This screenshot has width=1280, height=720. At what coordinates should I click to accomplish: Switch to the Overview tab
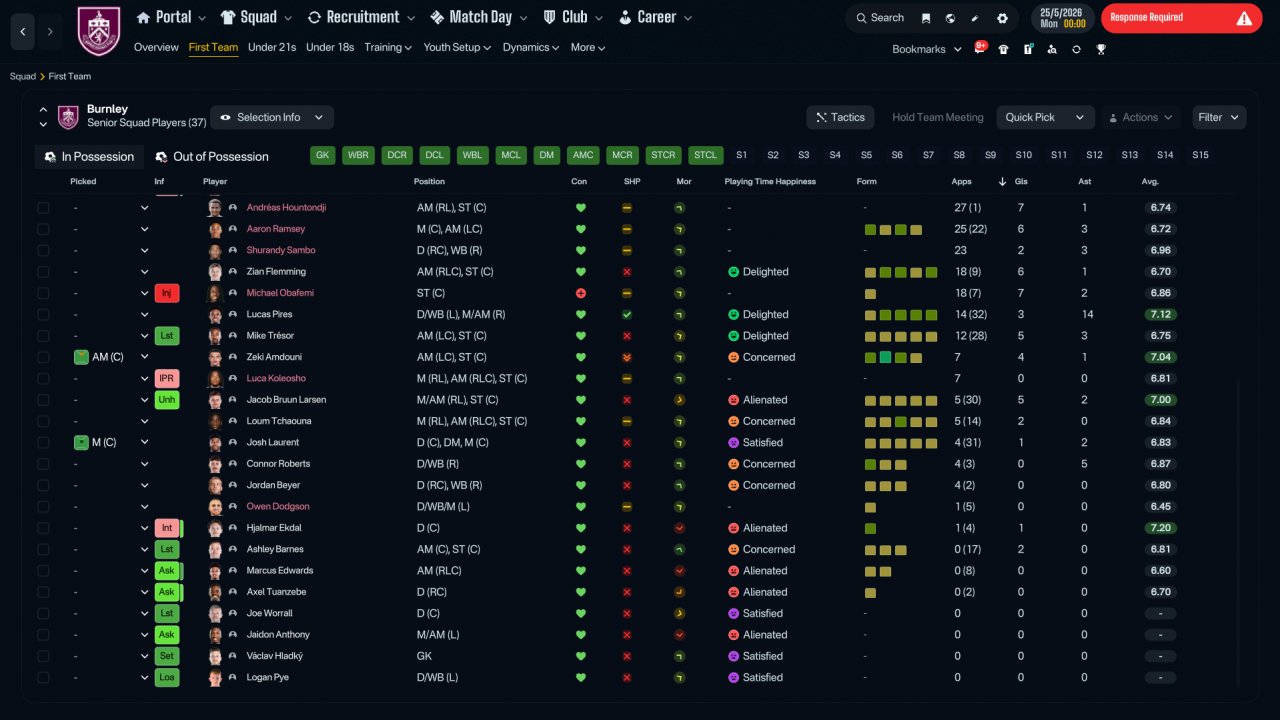(156, 47)
